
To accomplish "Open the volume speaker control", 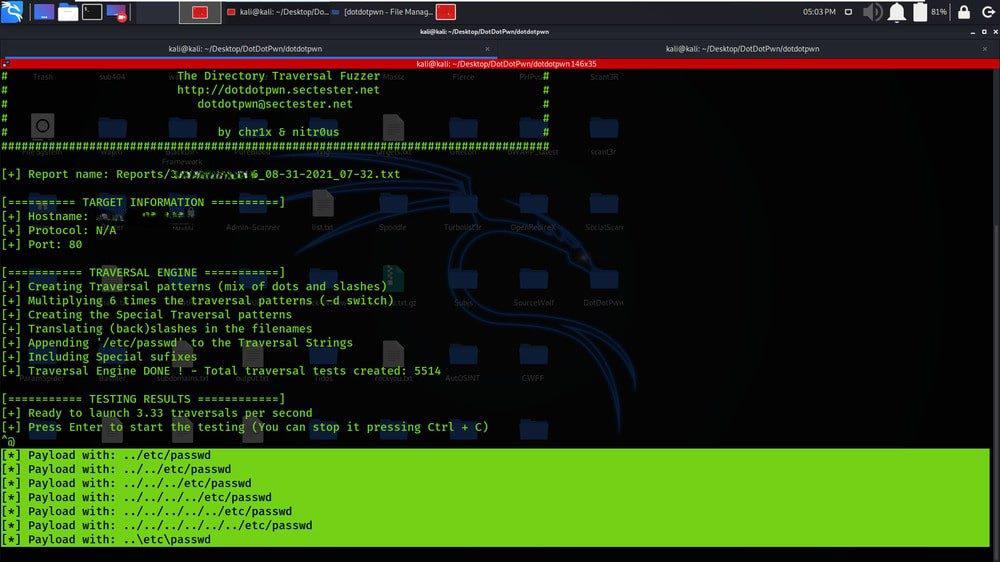I will coord(872,12).
